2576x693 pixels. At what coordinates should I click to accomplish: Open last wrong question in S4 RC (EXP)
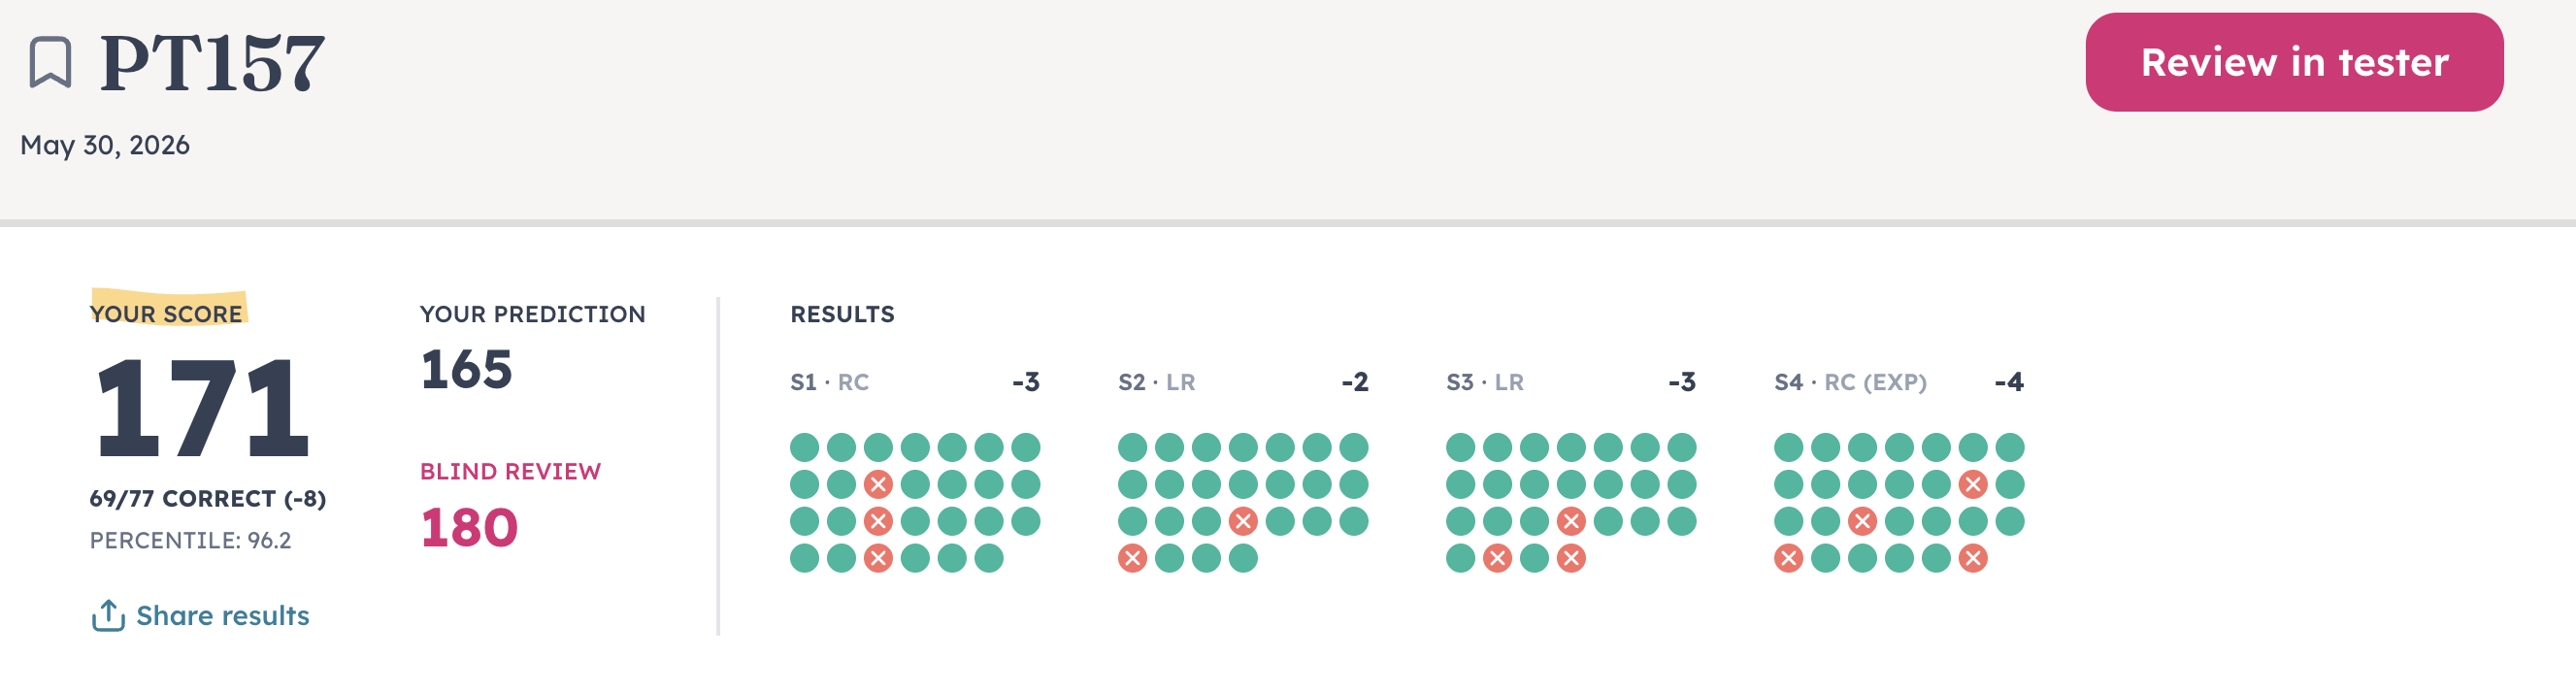pyautogui.click(x=1973, y=558)
